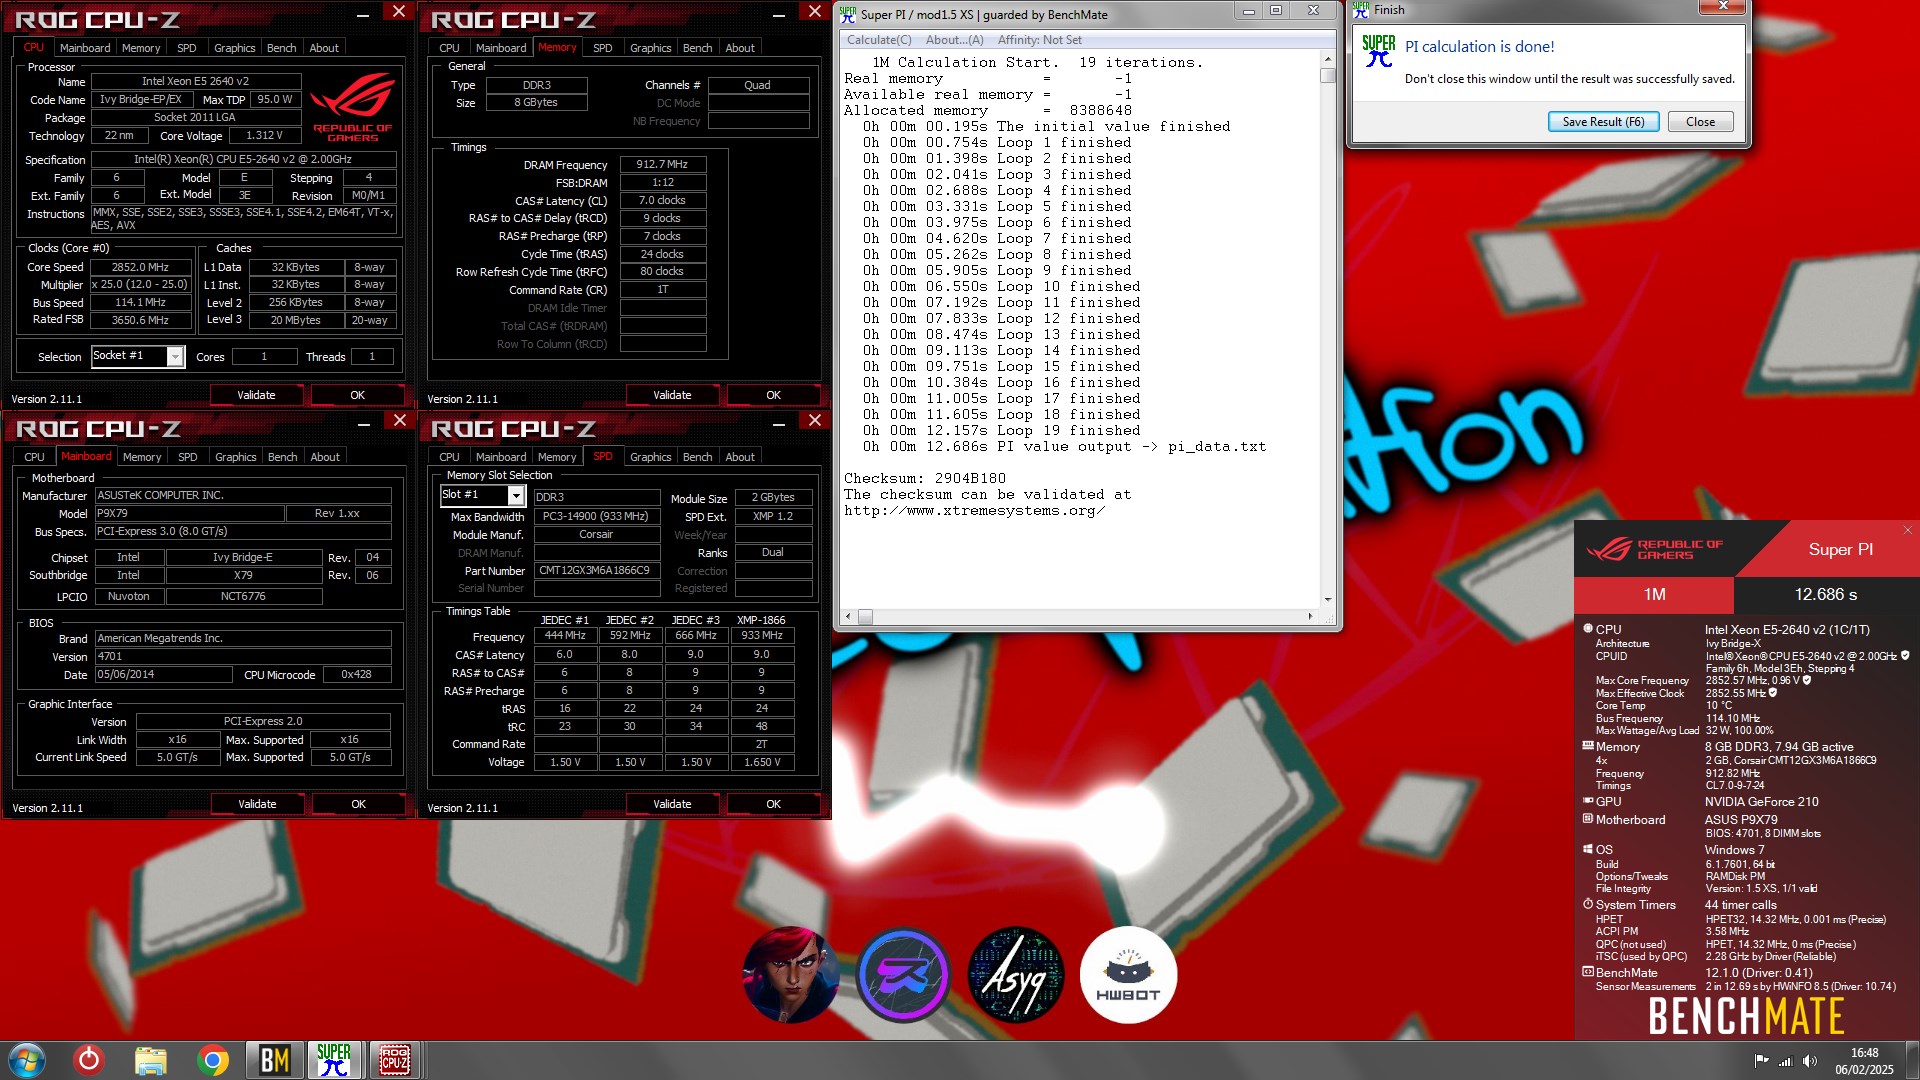Click the network signal tray icon

1785,1061
